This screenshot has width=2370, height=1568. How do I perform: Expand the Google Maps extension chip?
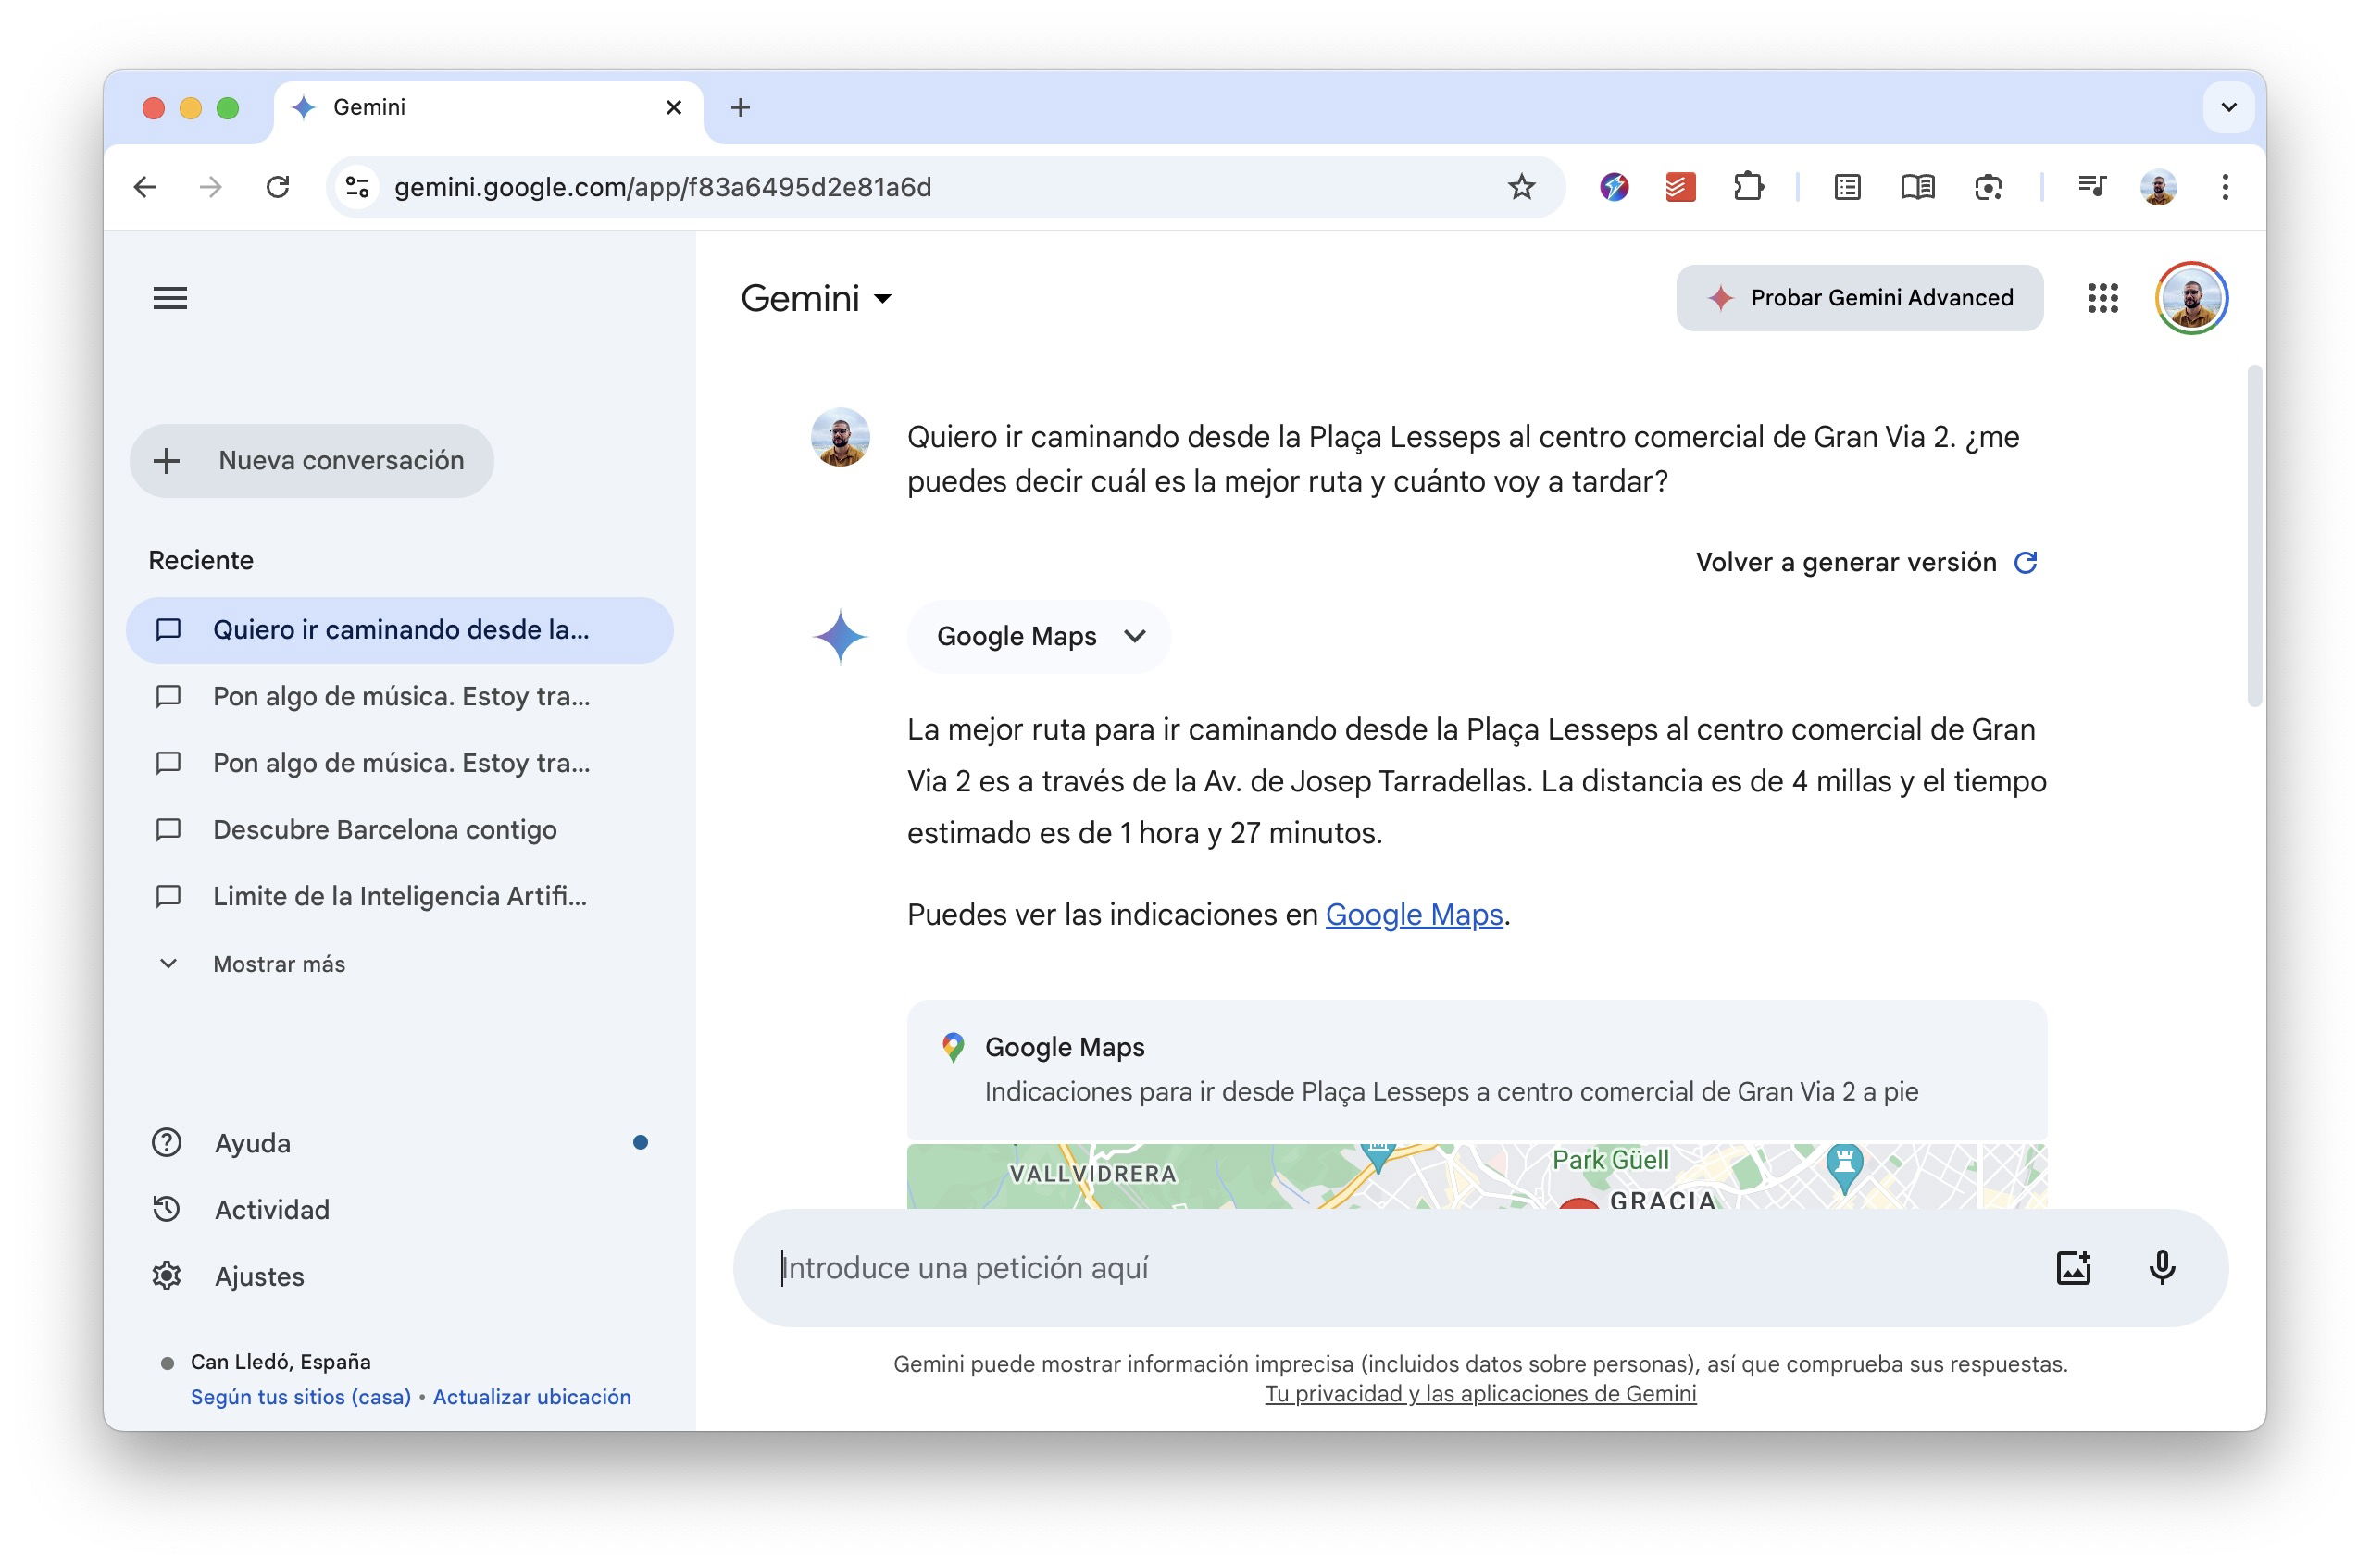coord(1039,637)
